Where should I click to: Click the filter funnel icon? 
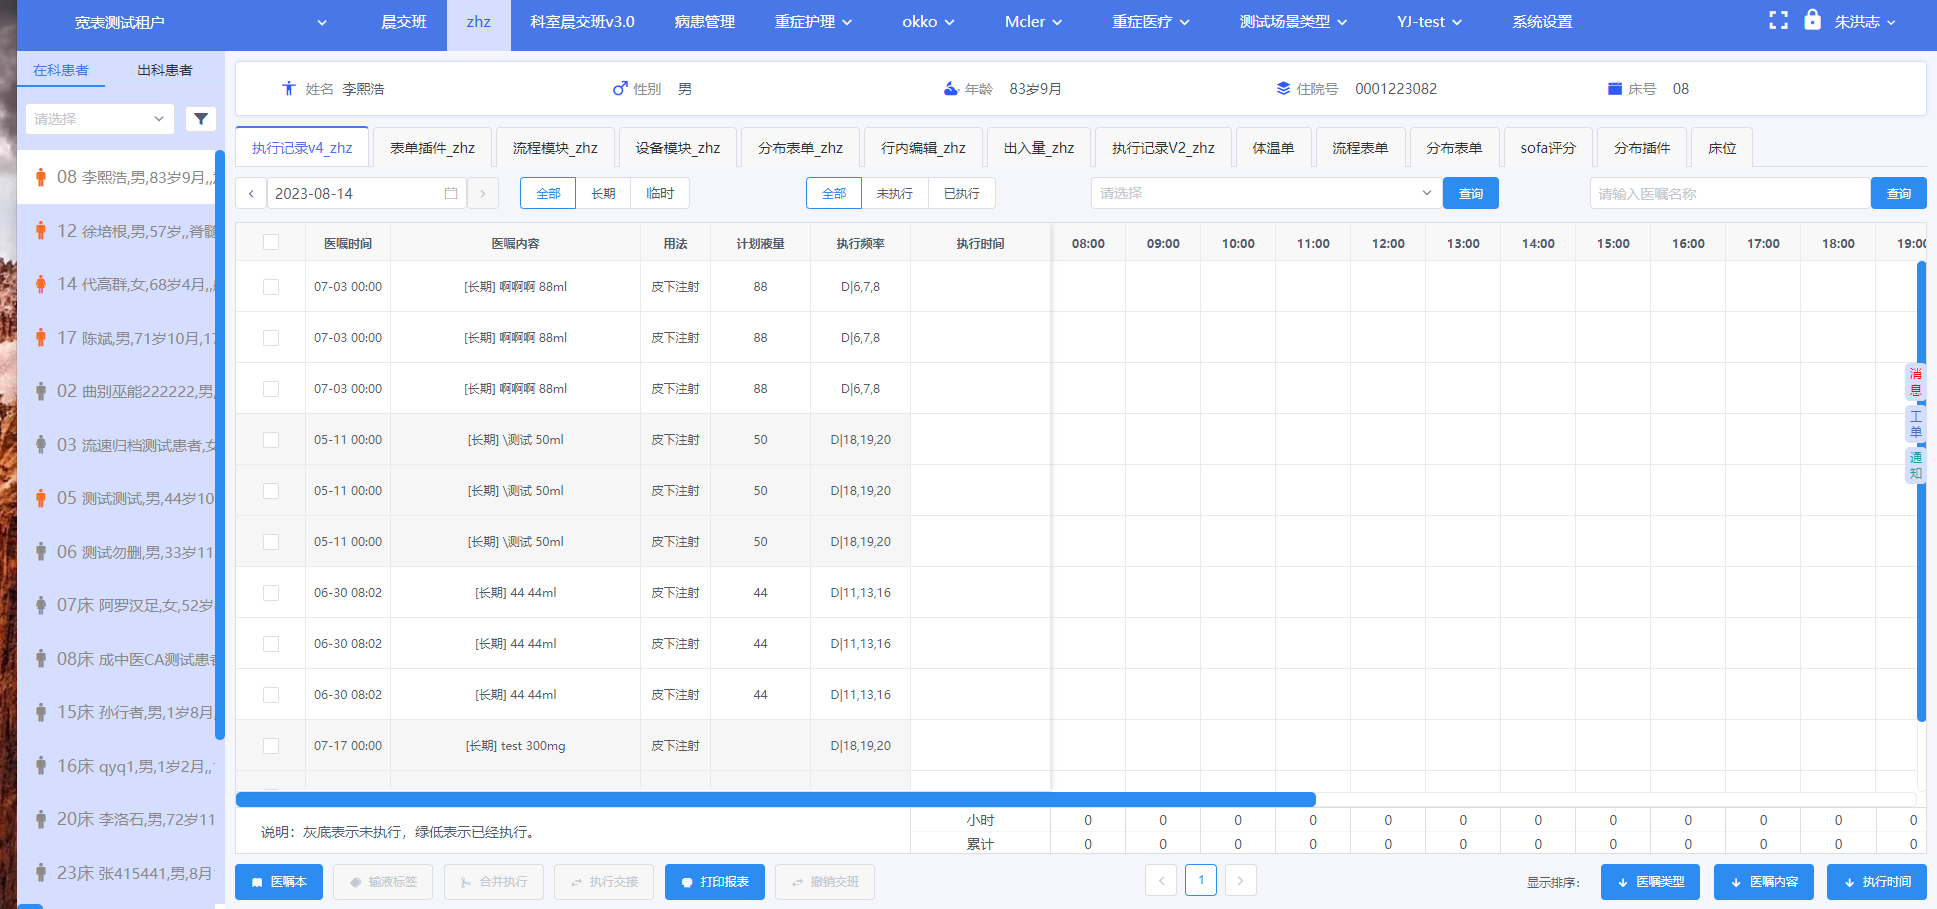click(x=201, y=119)
